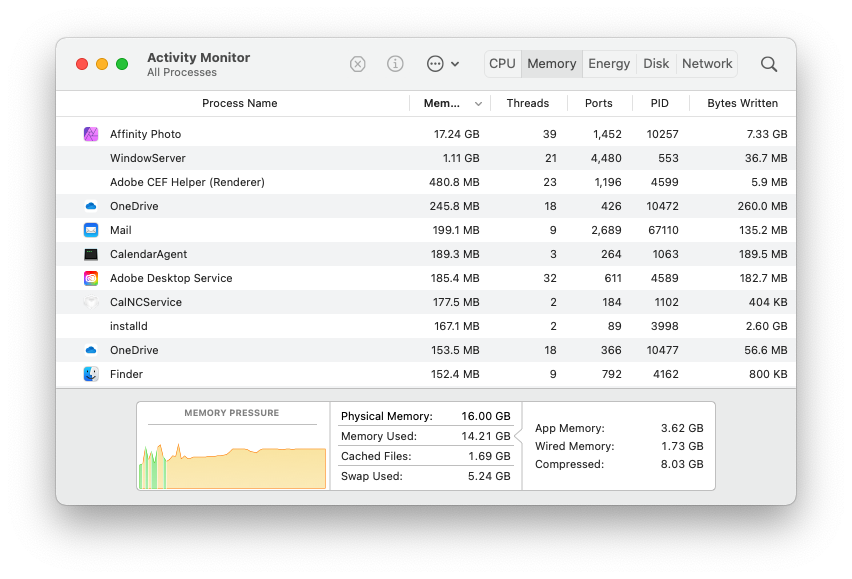Open the ellipsis more-actions menu icon
The width and height of the screenshot is (852, 579).
pos(435,64)
